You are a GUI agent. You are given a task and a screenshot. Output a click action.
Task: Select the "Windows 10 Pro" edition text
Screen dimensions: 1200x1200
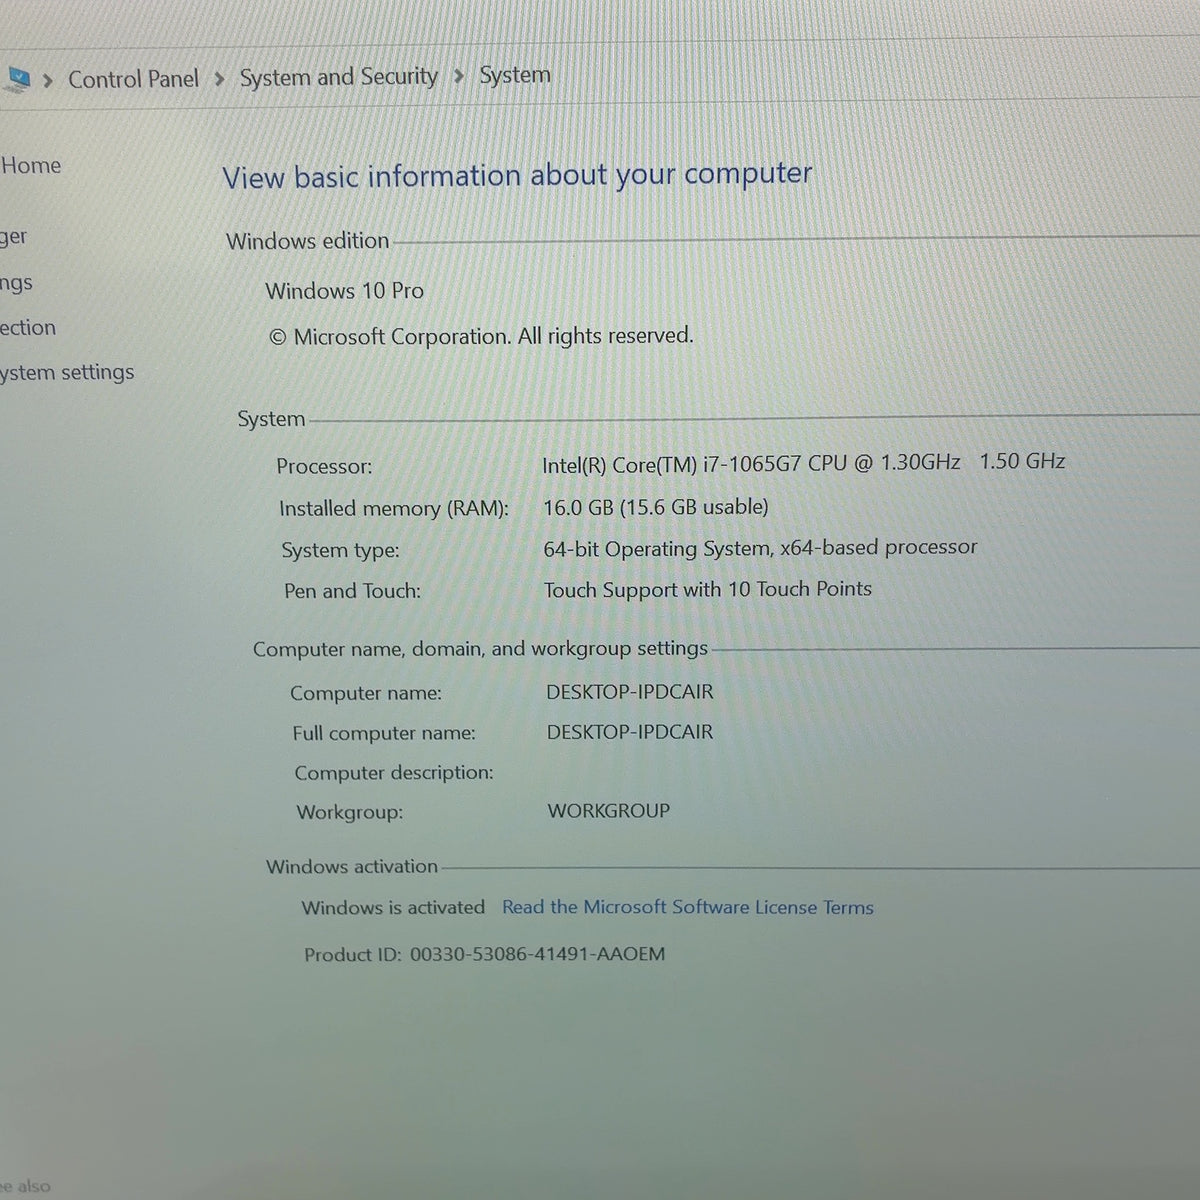344,291
